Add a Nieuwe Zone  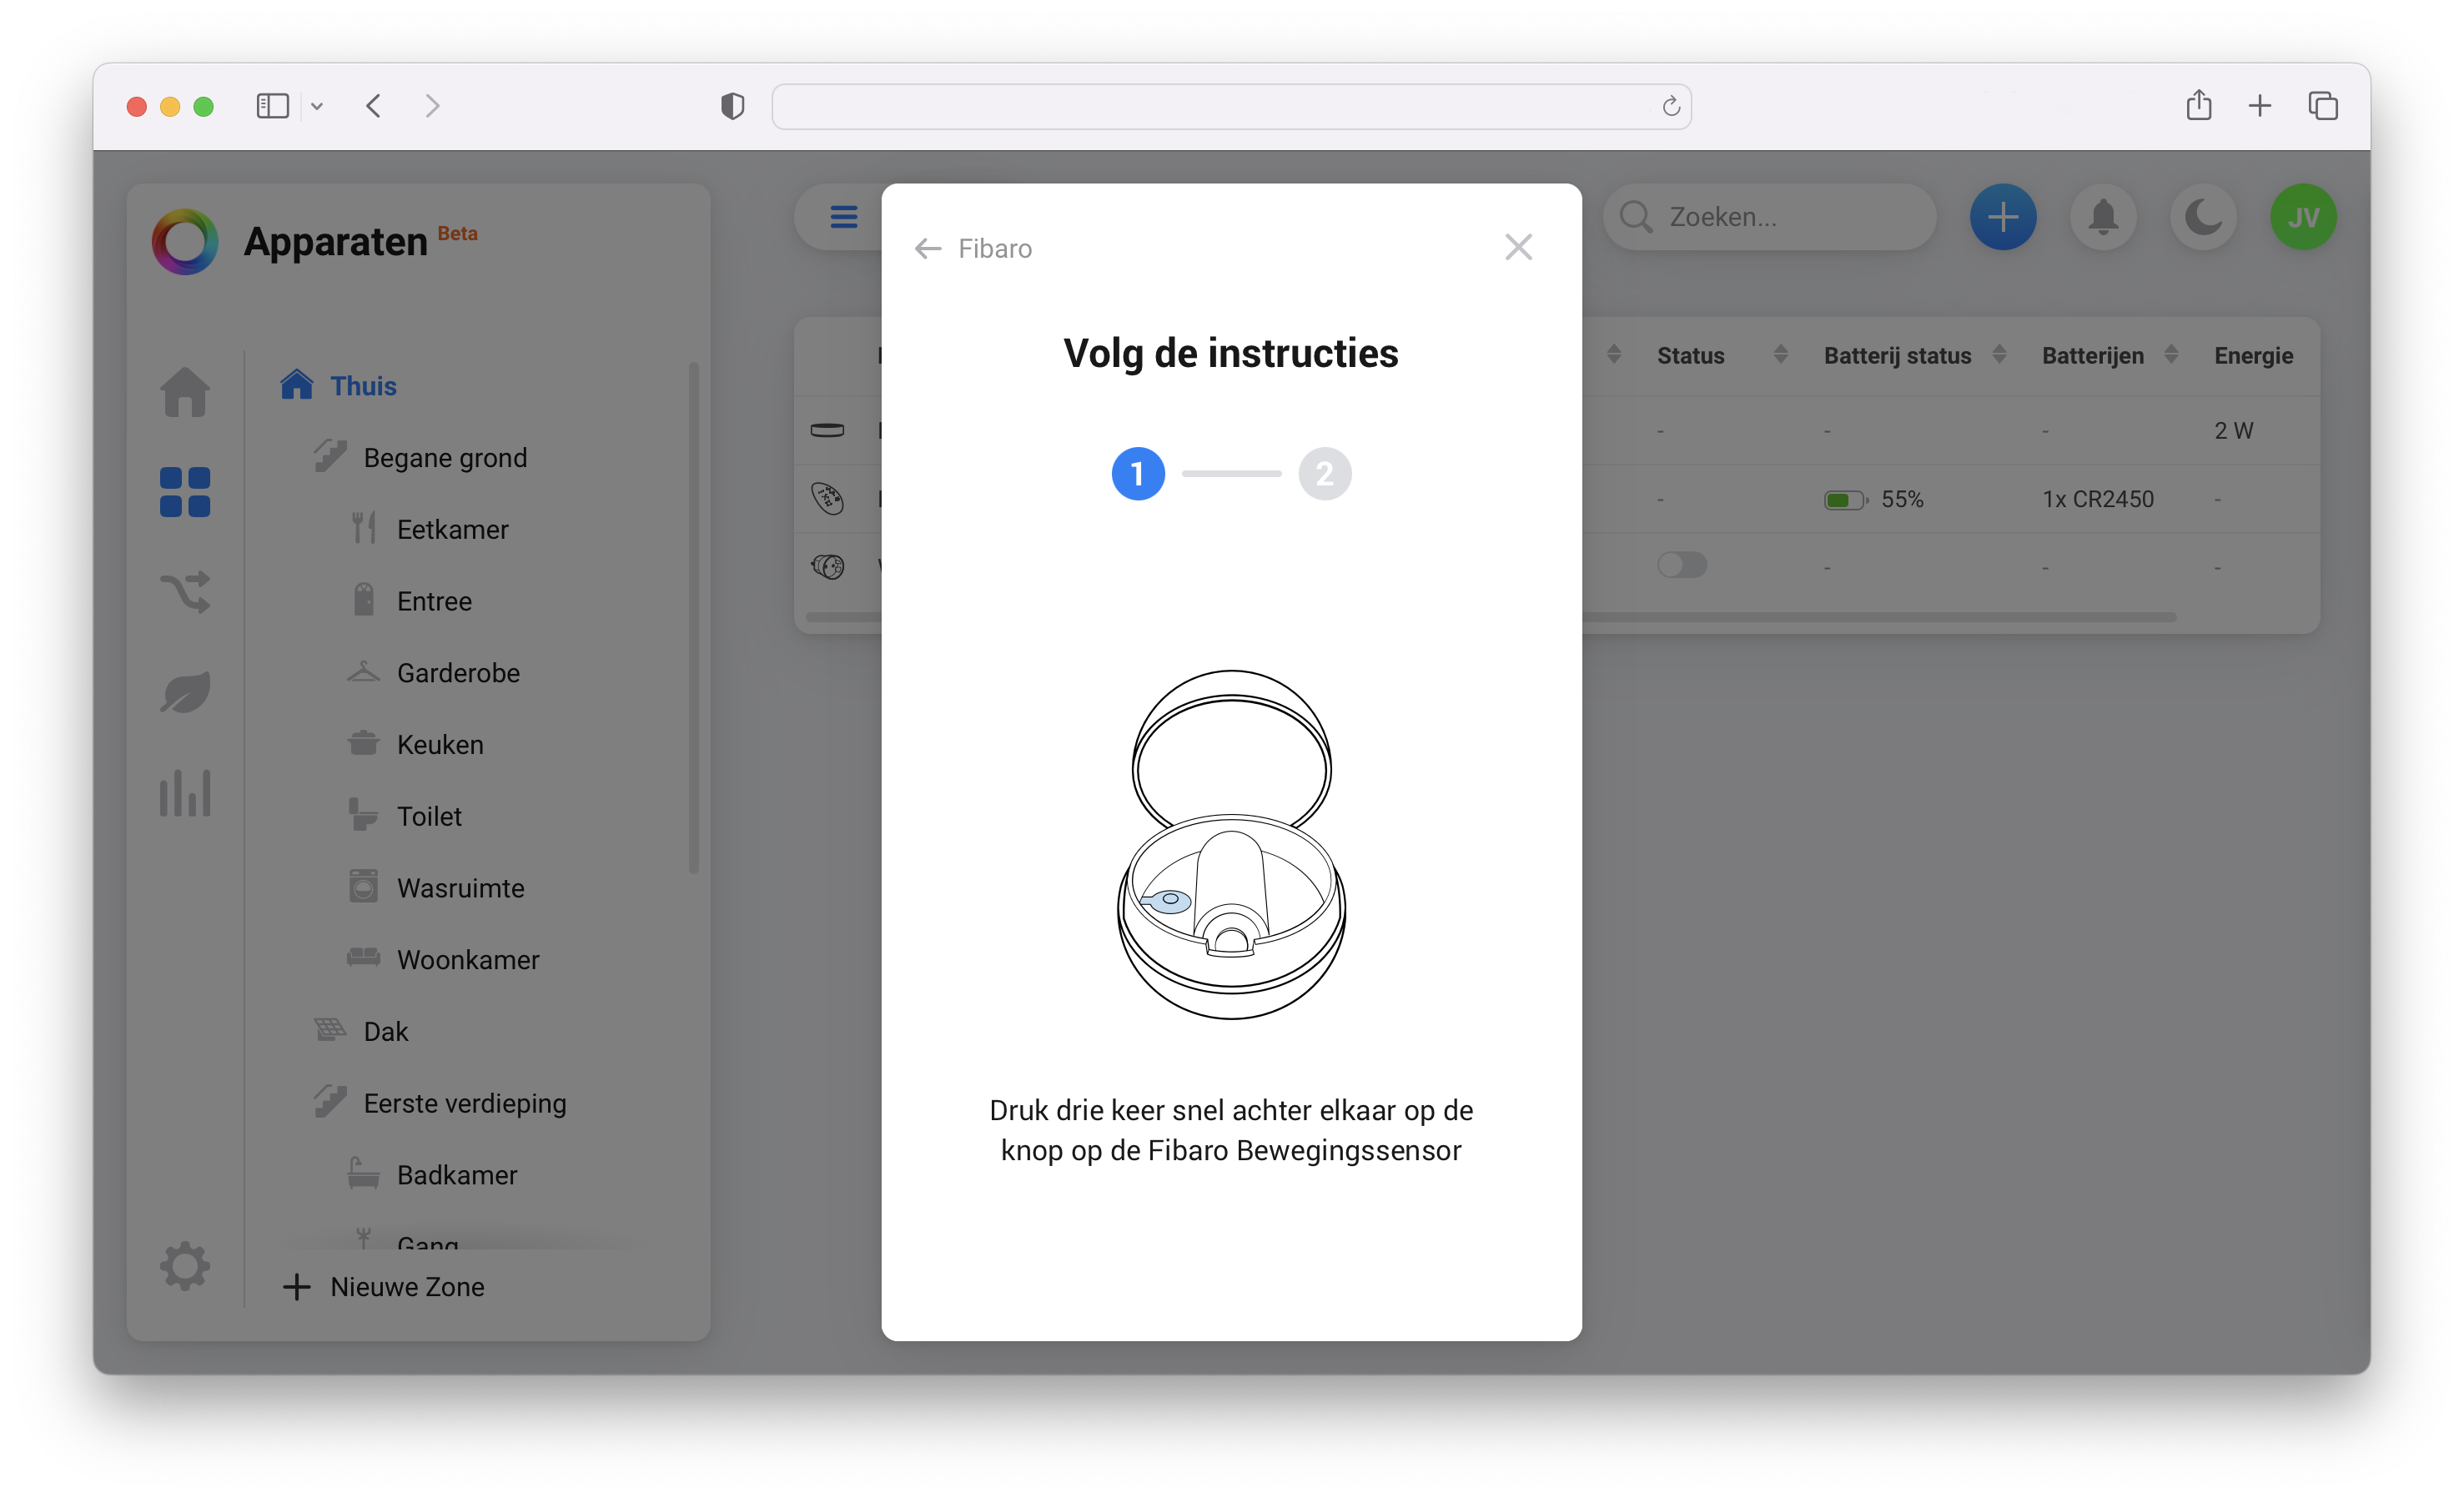[x=384, y=1287]
